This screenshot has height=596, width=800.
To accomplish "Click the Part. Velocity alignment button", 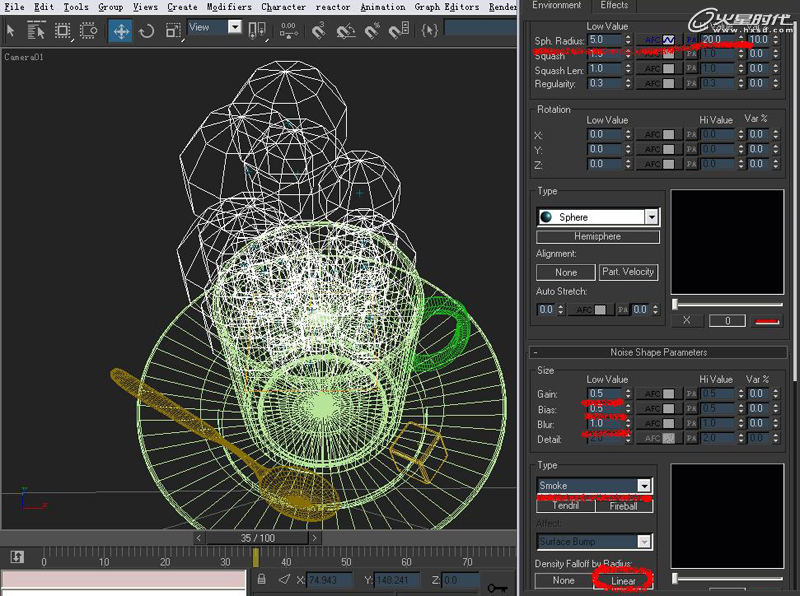I will (x=628, y=272).
